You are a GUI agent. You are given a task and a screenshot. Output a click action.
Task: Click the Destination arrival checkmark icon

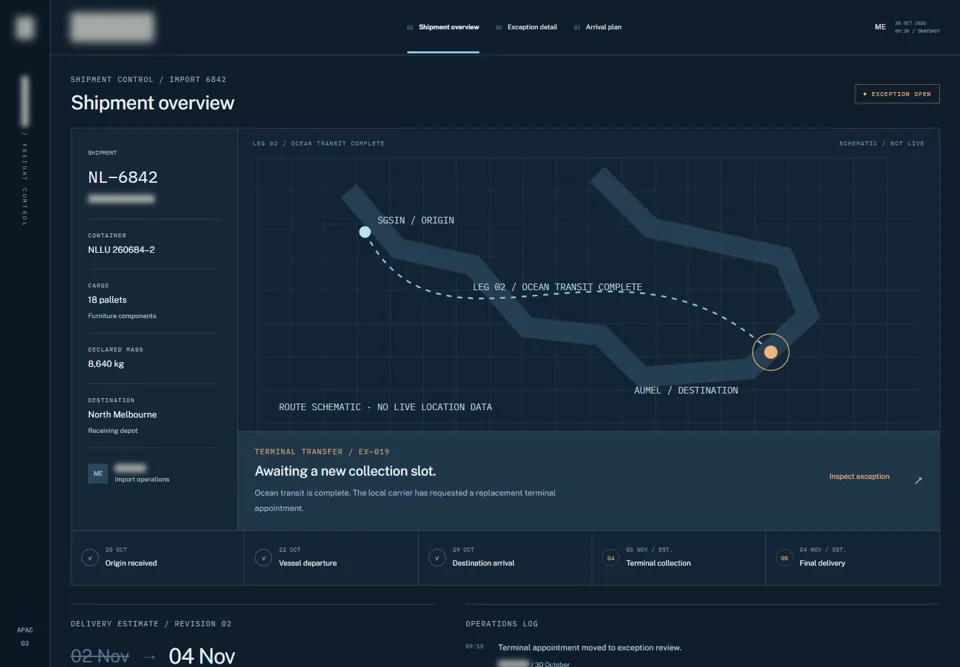(x=437, y=558)
